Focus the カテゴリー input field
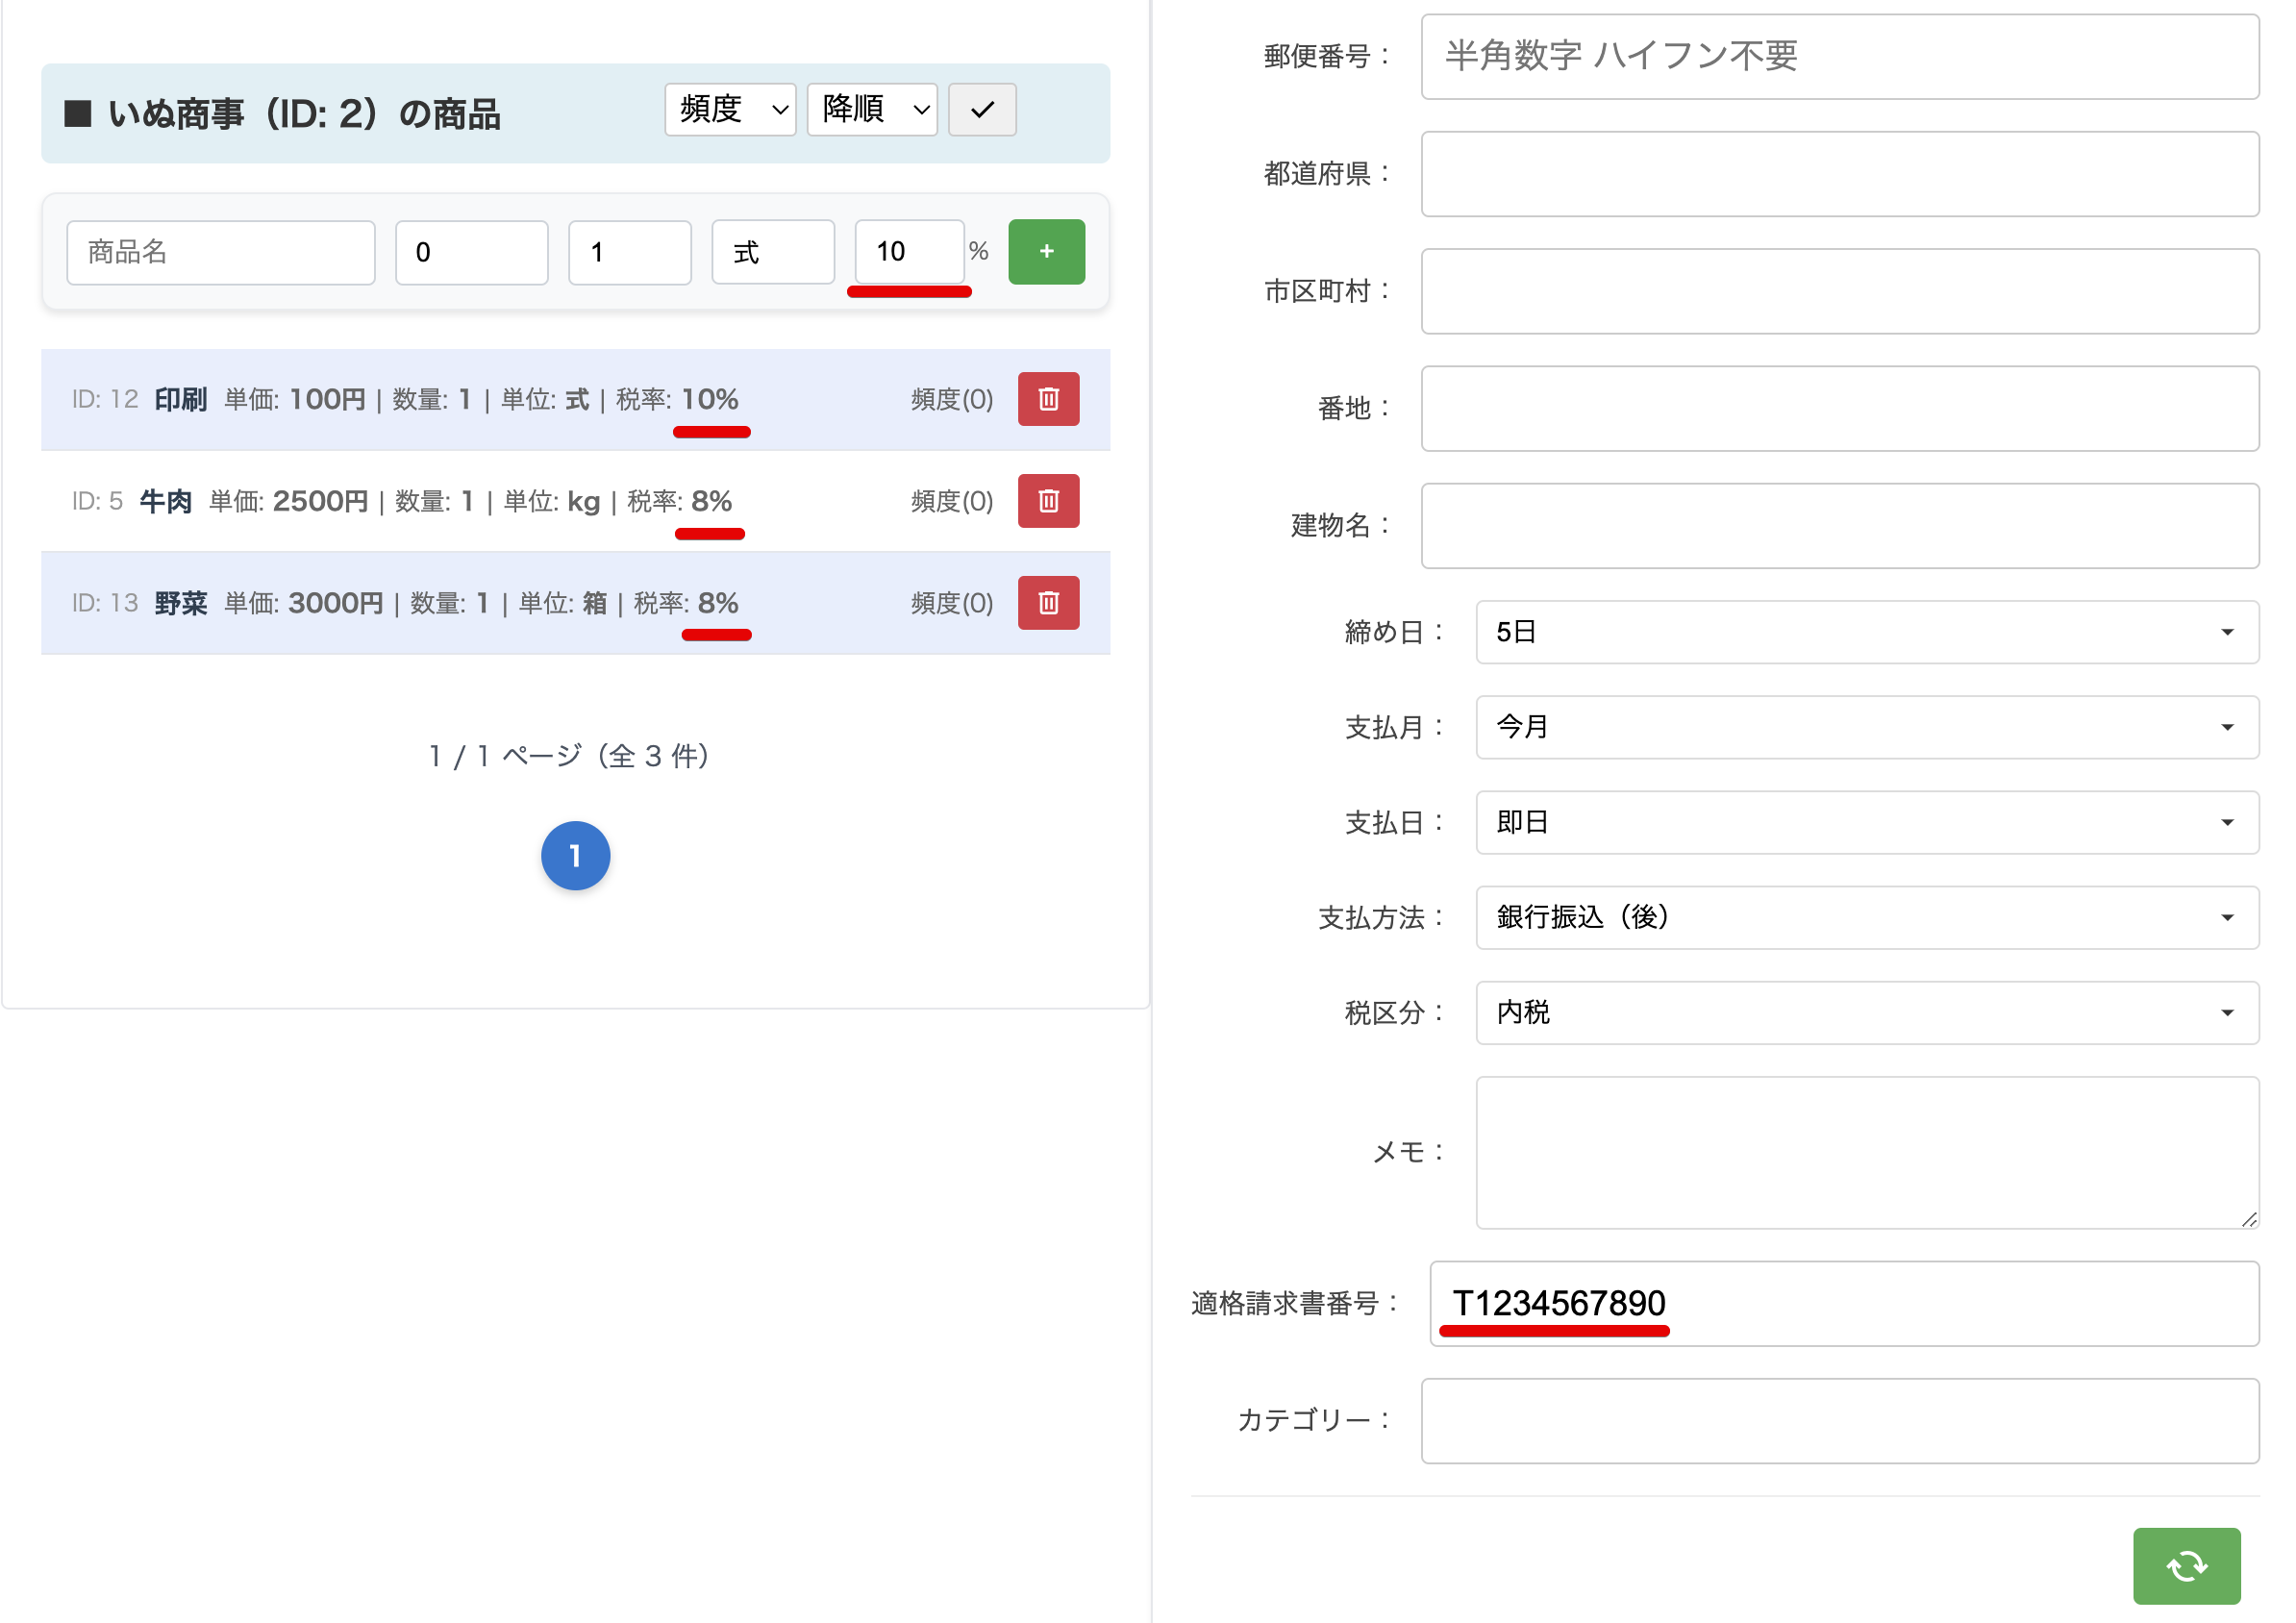Image resolution: width=2296 pixels, height=1623 pixels. click(x=1839, y=1421)
